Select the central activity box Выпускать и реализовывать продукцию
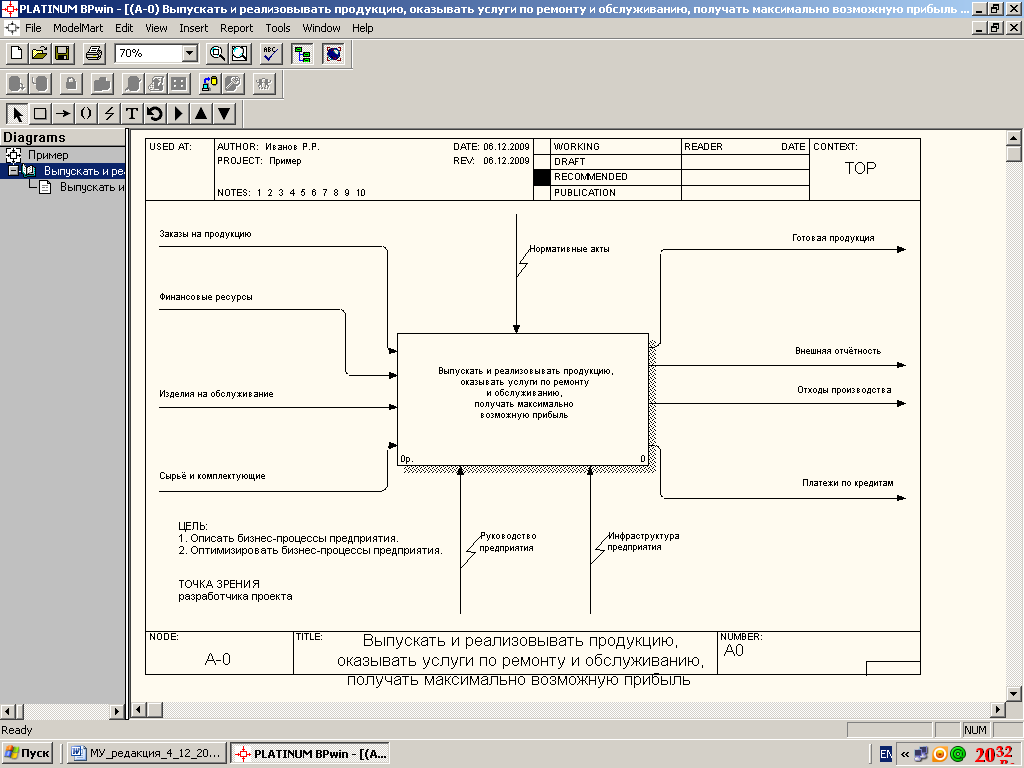The height and width of the screenshot is (768, 1024). [x=522, y=400]
